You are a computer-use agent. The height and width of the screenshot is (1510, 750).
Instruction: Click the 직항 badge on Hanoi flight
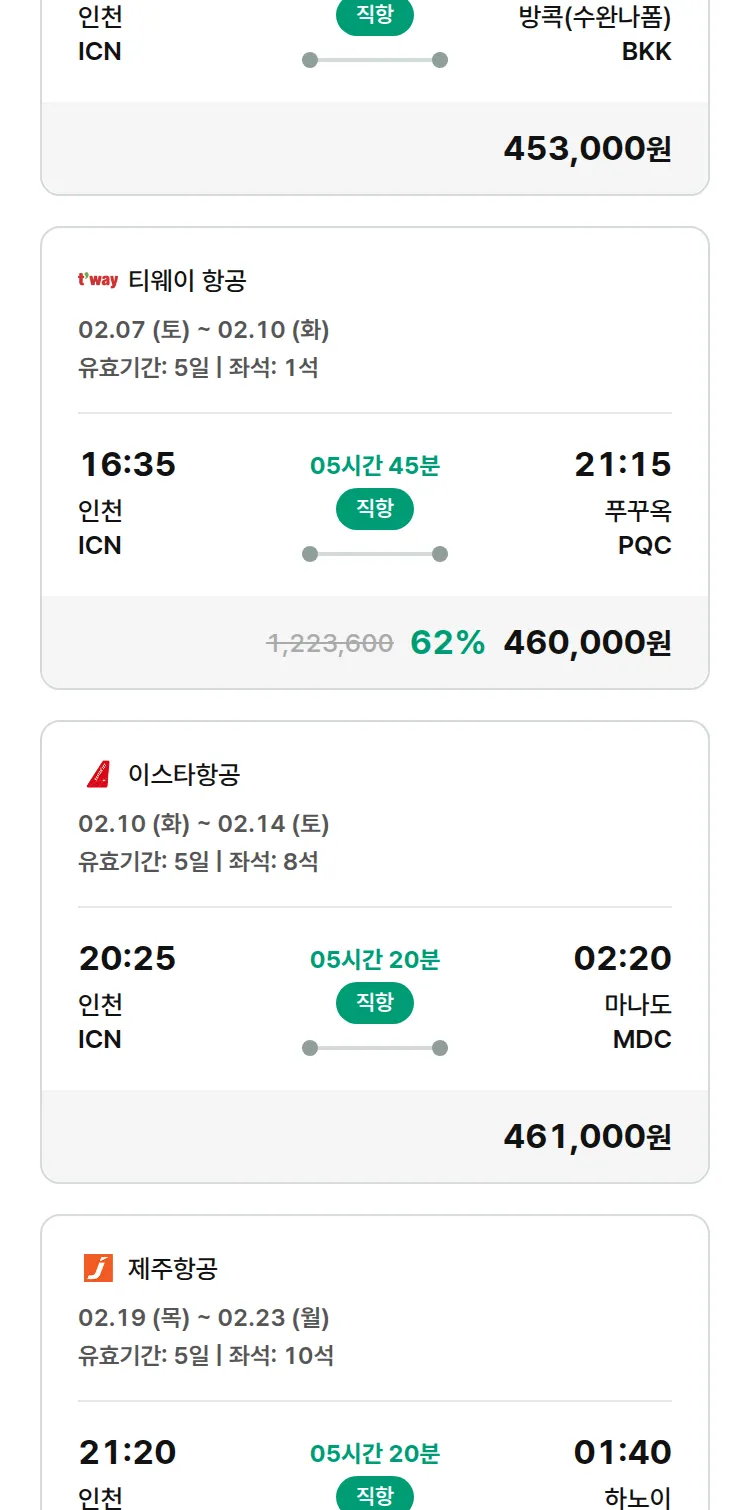(375, 1494)
